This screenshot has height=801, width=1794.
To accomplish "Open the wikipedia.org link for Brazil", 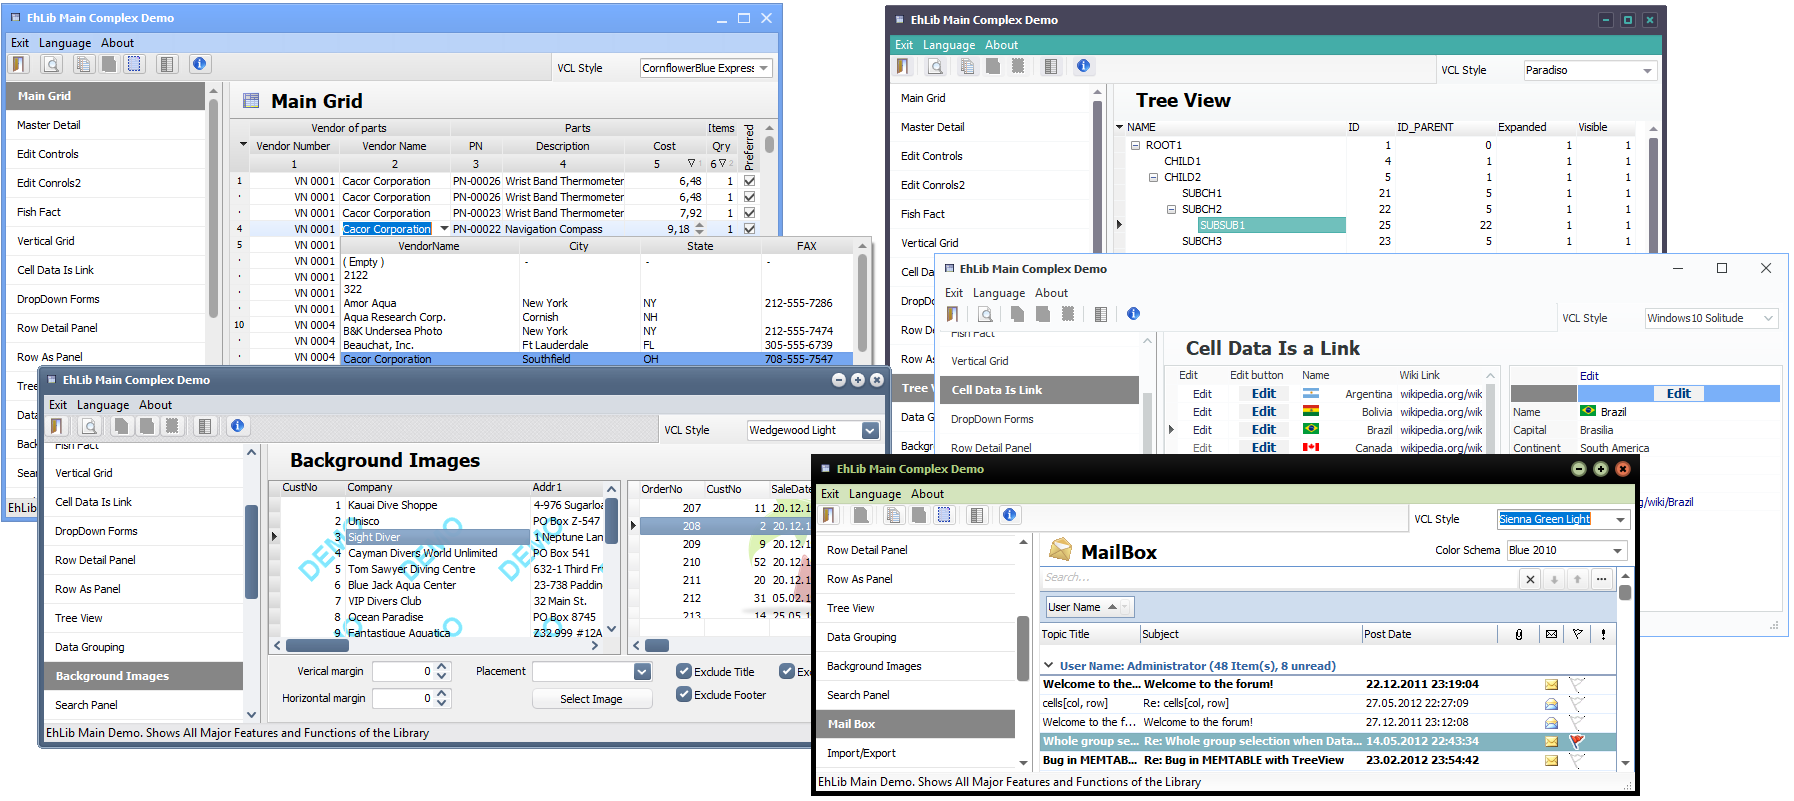I will [1441, 430].
